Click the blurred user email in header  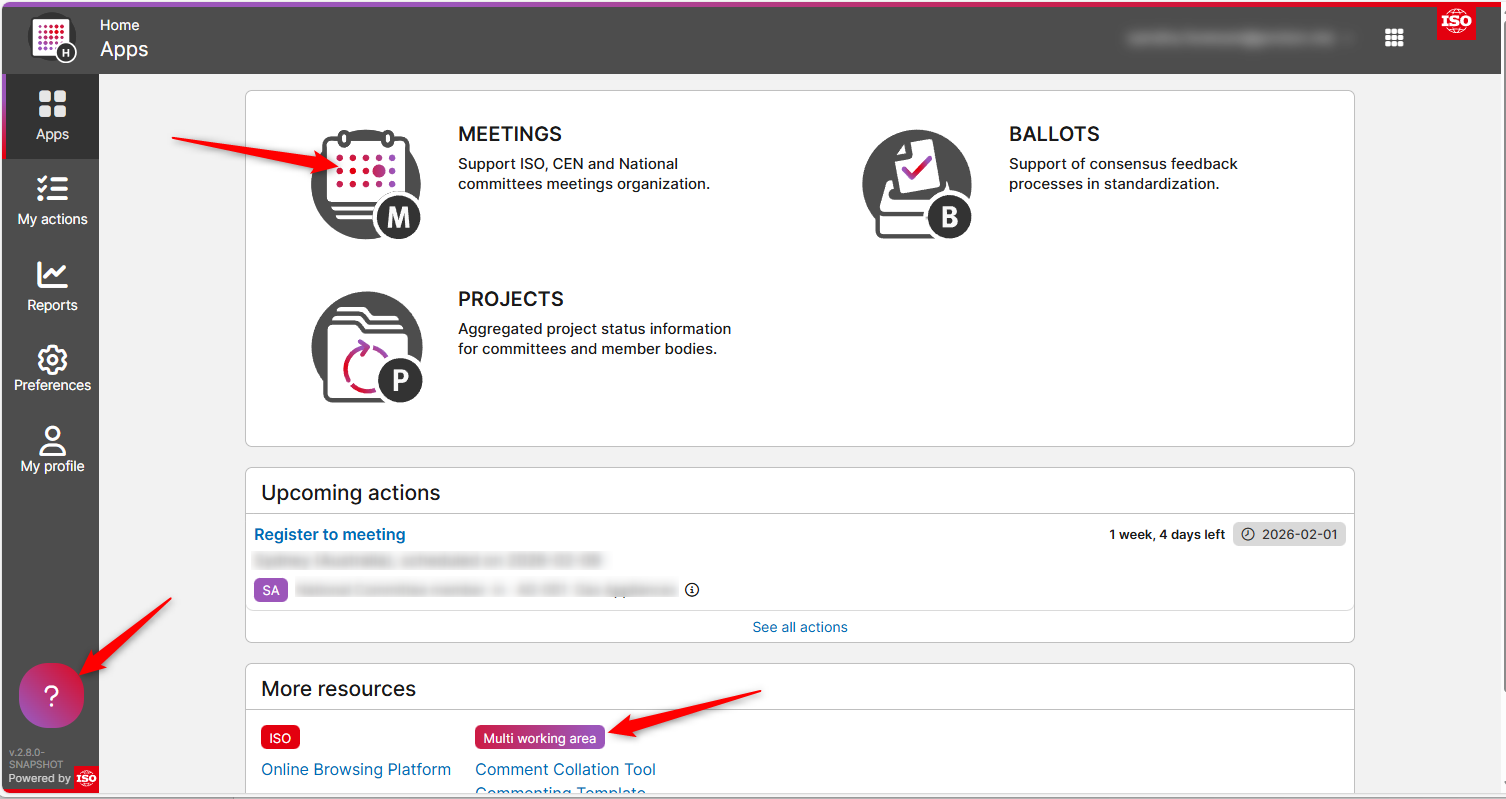[x=1230, y=38]
